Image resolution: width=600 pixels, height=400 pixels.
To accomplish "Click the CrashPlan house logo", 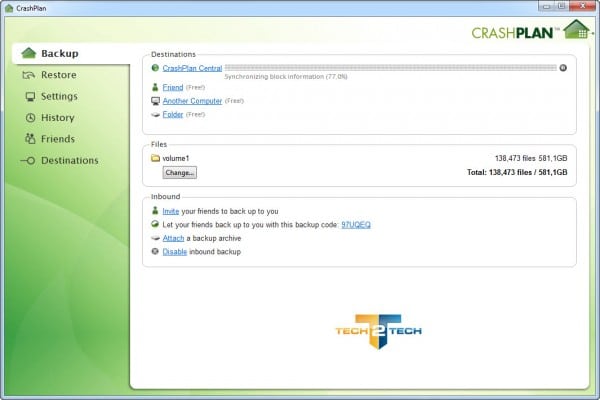I will tap(574, 29).
